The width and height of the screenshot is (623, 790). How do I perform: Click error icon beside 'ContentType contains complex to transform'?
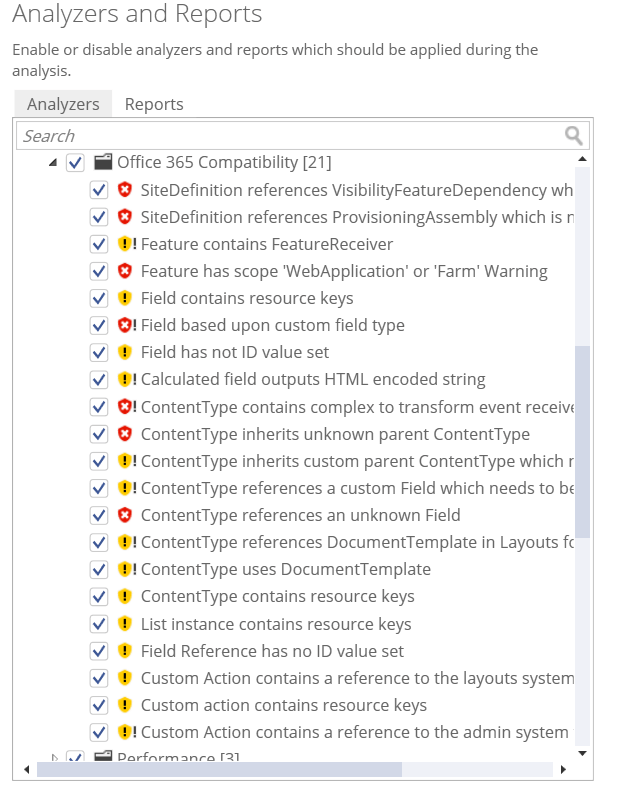[126, 407]
